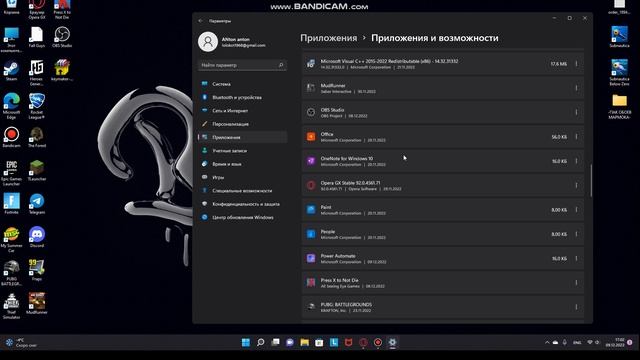The image size is (640, 360).
Task: Open Microsoft Store from taskbar
Action: [319, 342]
